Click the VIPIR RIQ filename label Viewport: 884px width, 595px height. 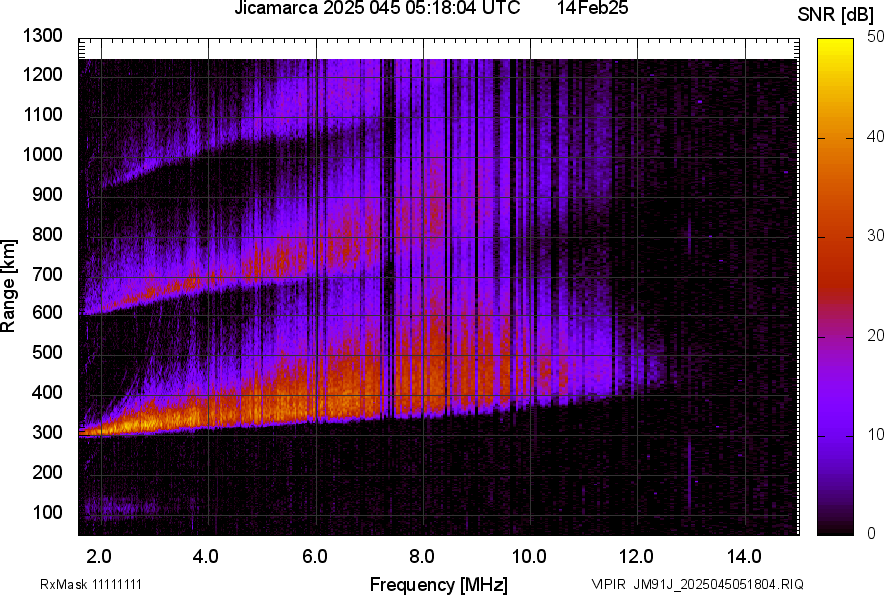point(697,584)
